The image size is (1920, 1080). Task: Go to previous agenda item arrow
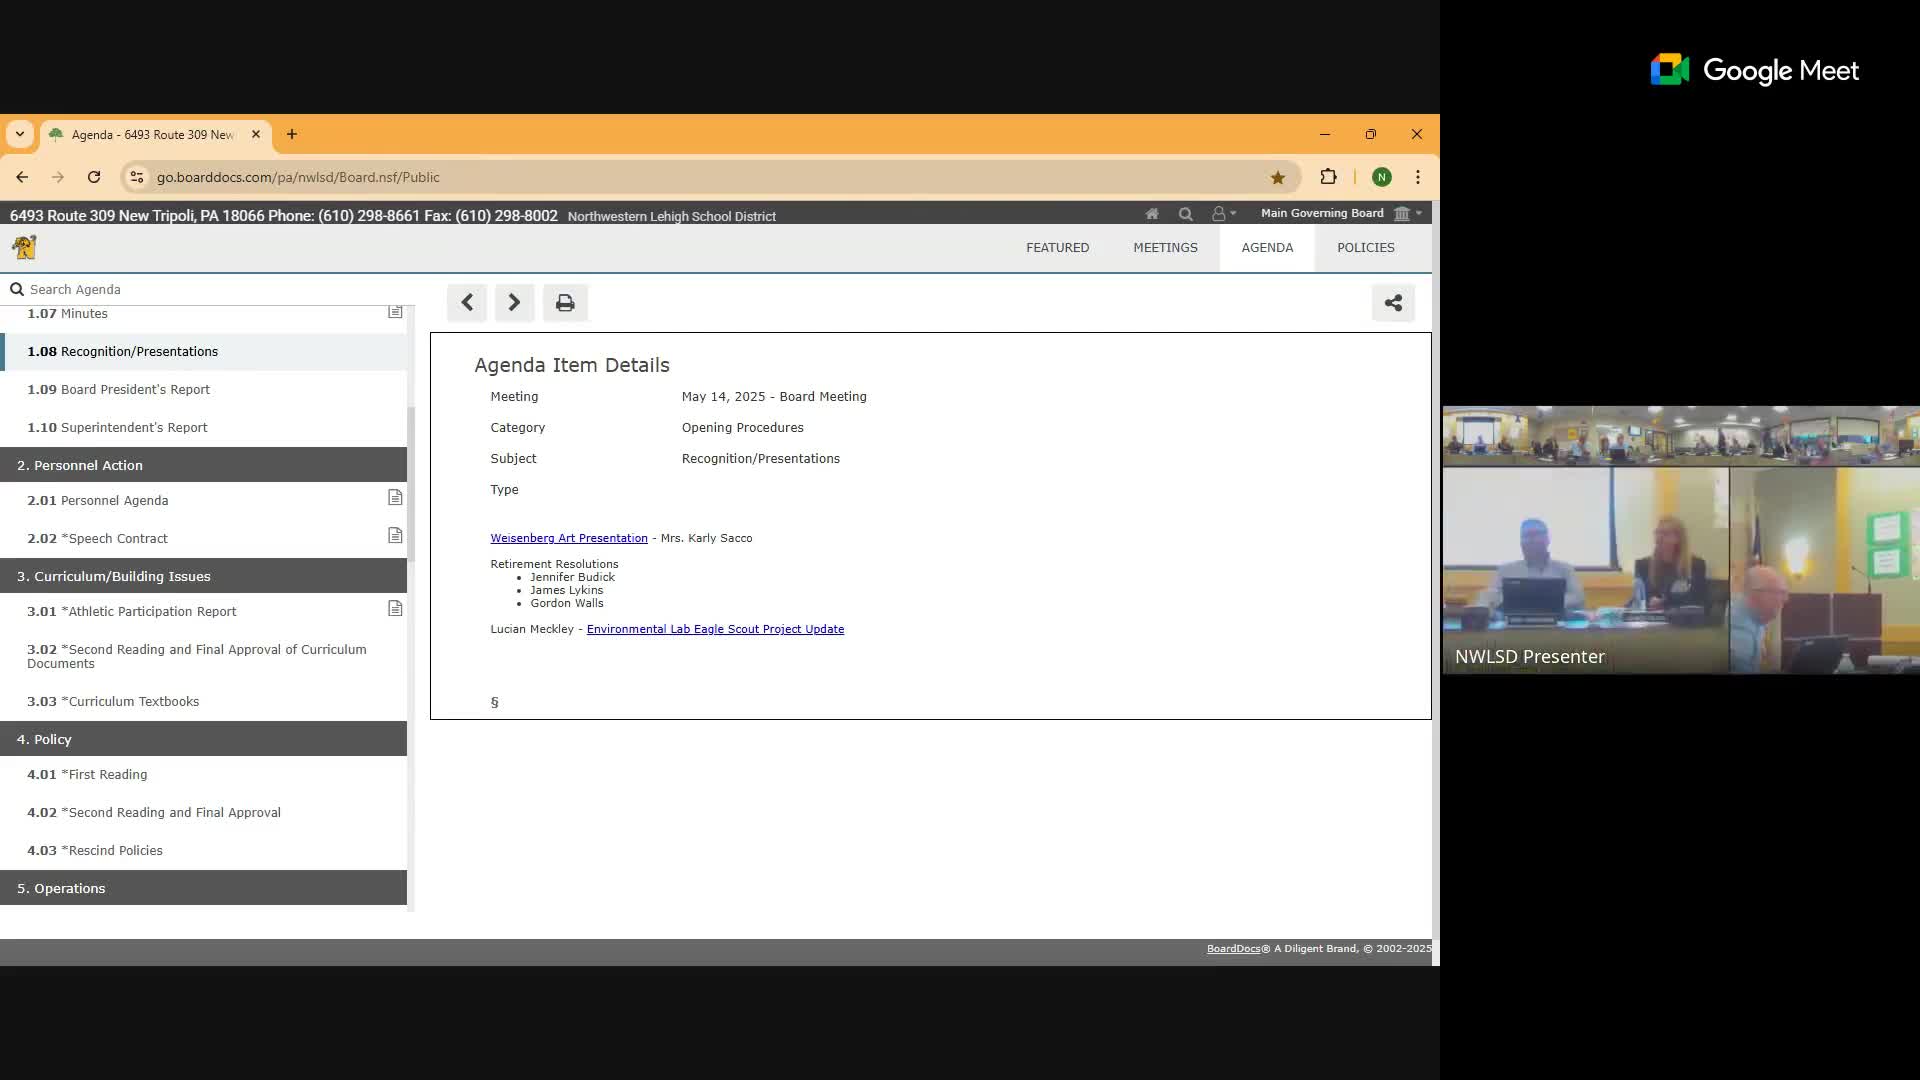point(467,303)
